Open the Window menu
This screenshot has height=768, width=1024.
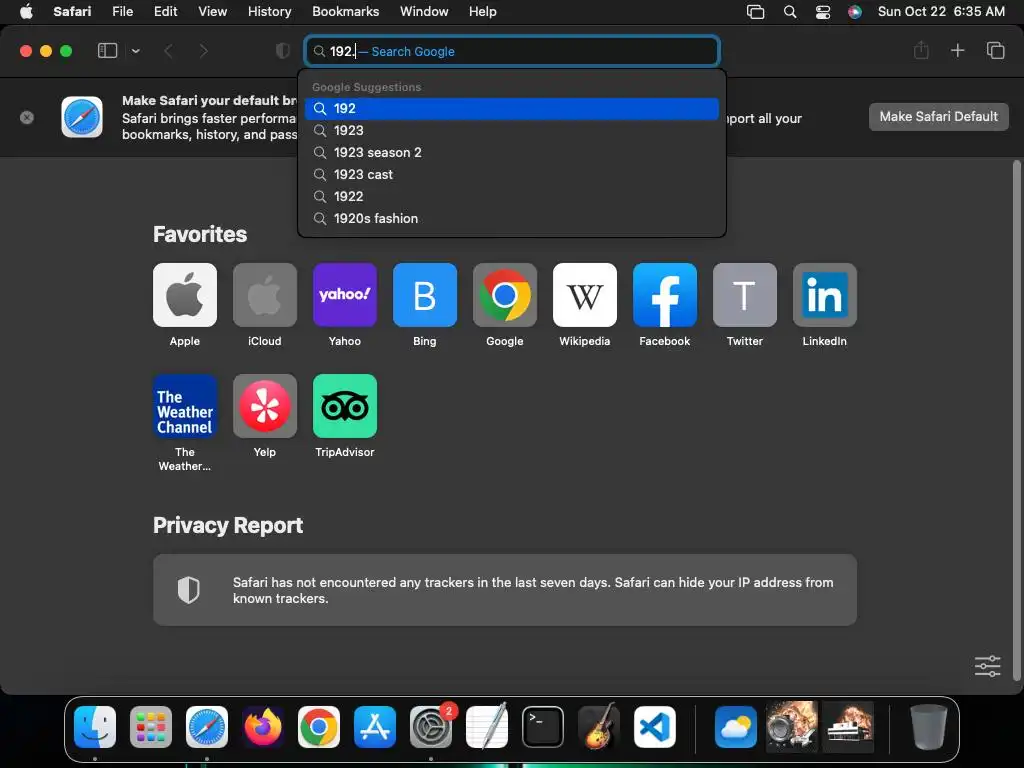pyautogui.click(x=424, y=11)
